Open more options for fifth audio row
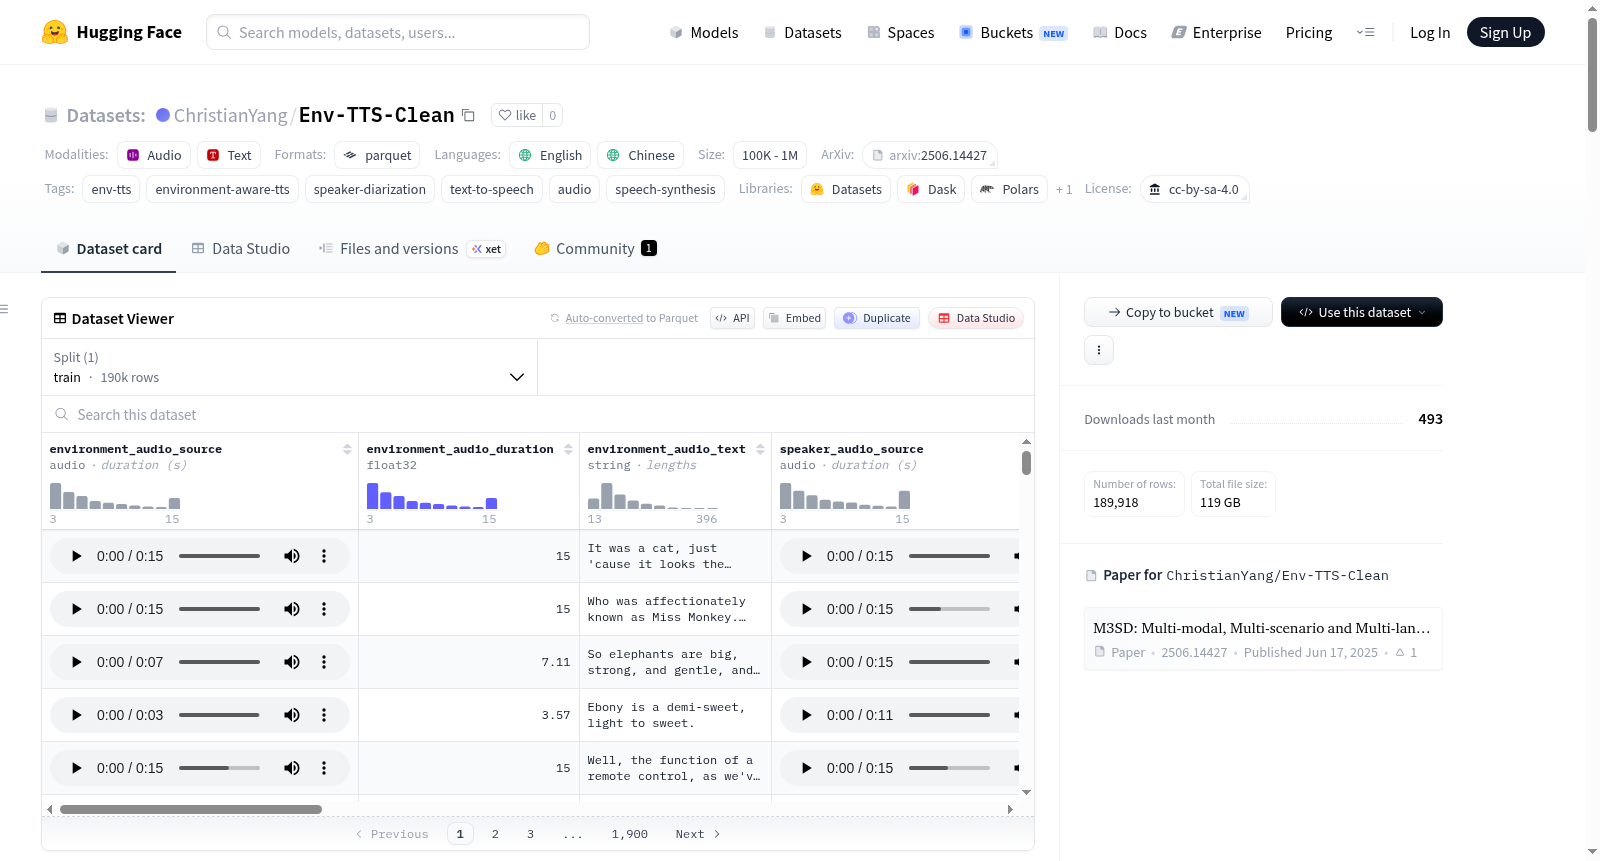Image resolution: width=1600 pixels, height=861 pixels. coord(324,768)
